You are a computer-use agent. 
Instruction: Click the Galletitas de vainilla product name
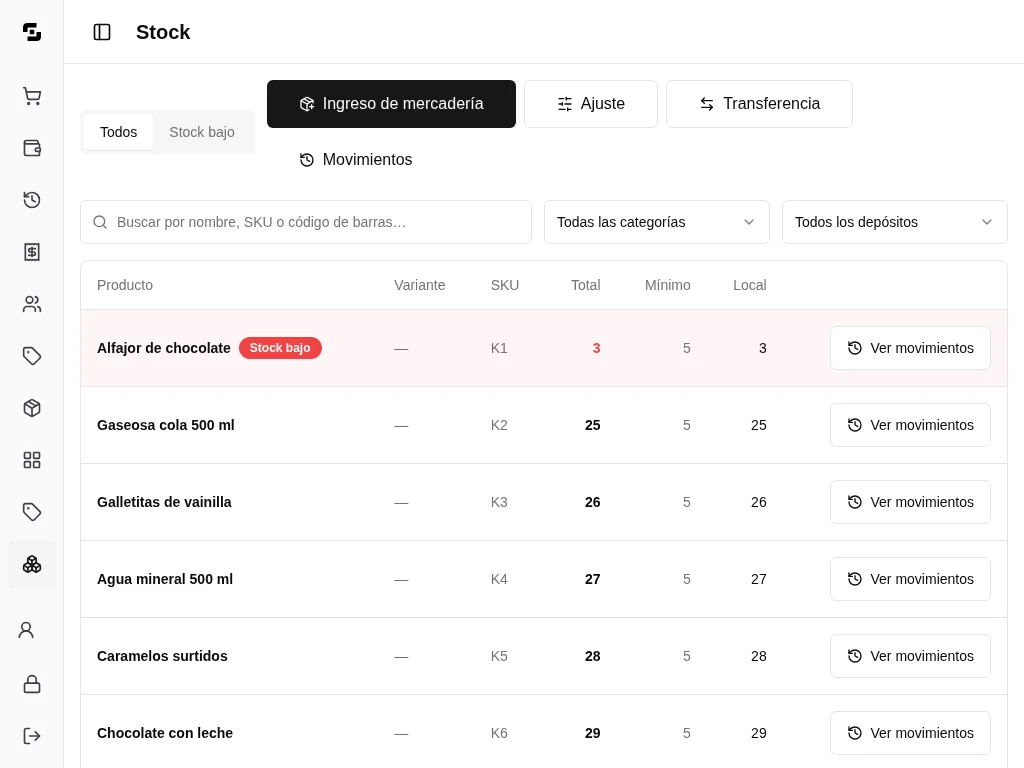click(x=164, y=502)
